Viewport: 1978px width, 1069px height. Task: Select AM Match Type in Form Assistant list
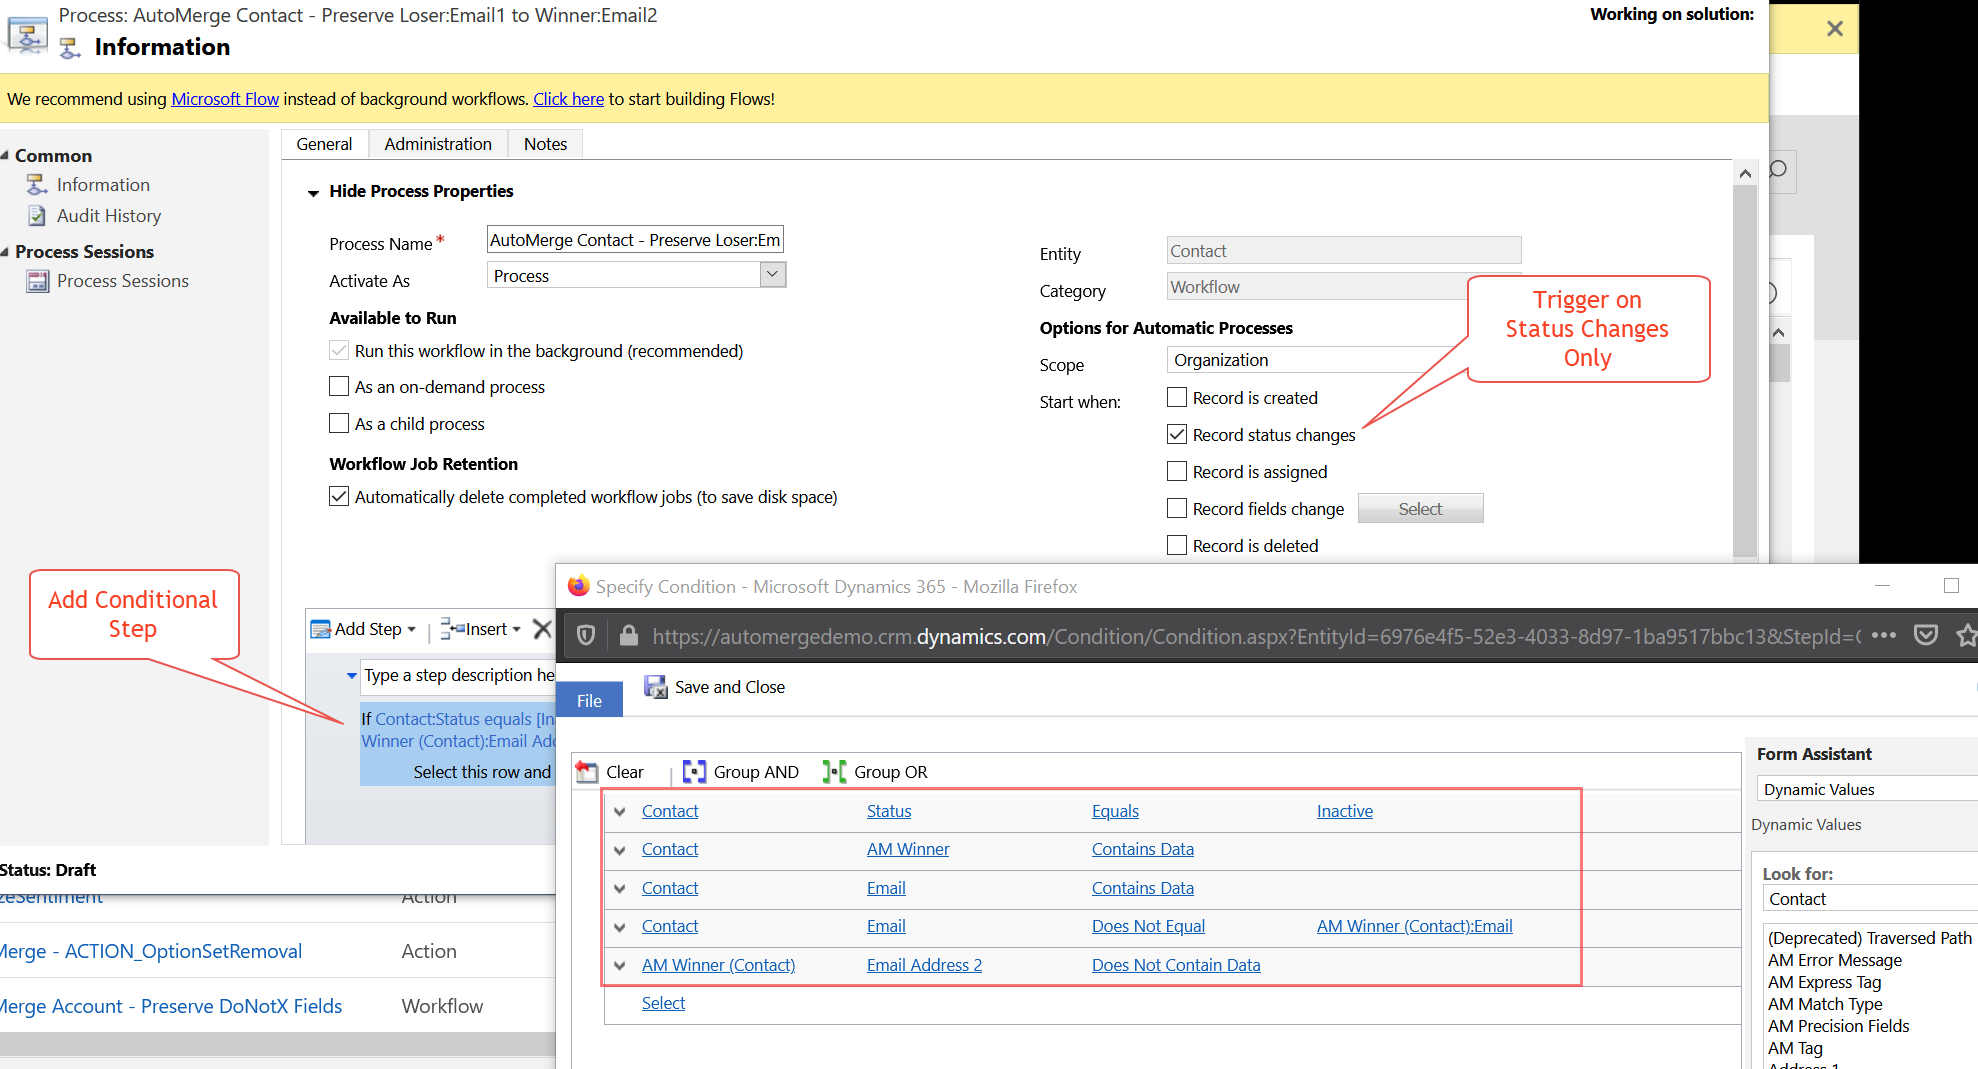pos(1825,1004)
